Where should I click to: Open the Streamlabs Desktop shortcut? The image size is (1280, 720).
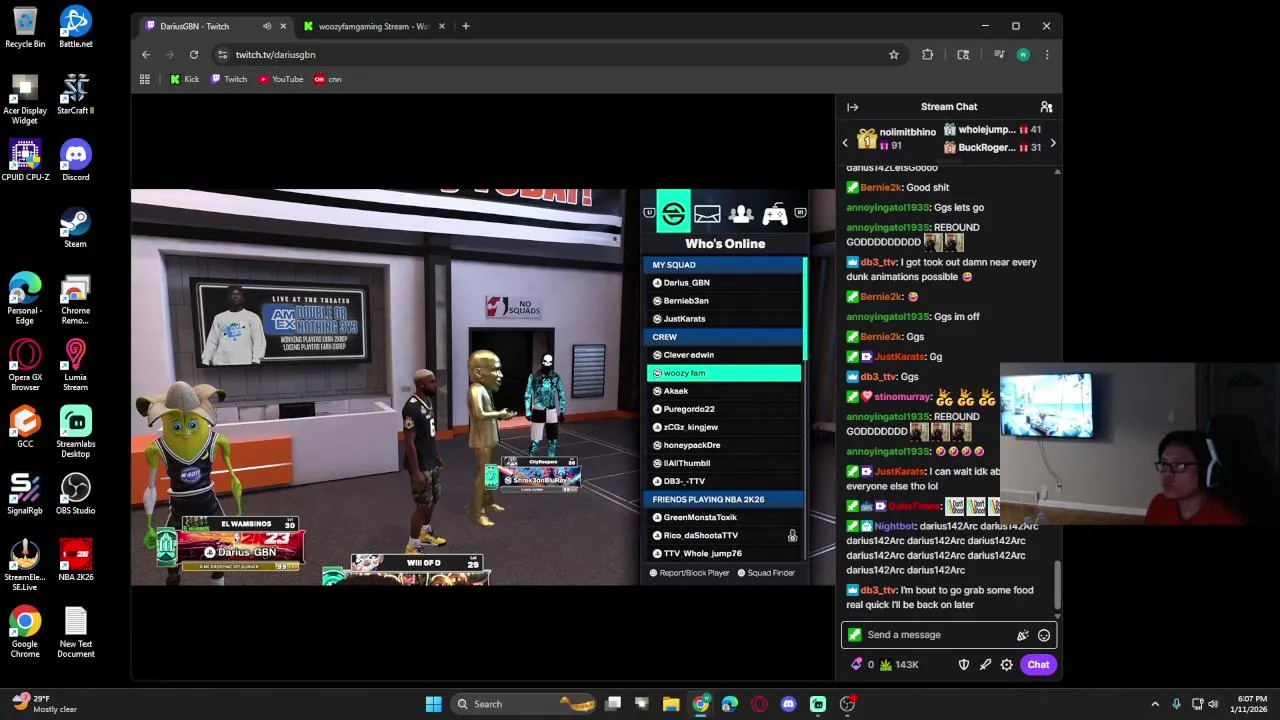pyautogui.click(x=75, y=432)
